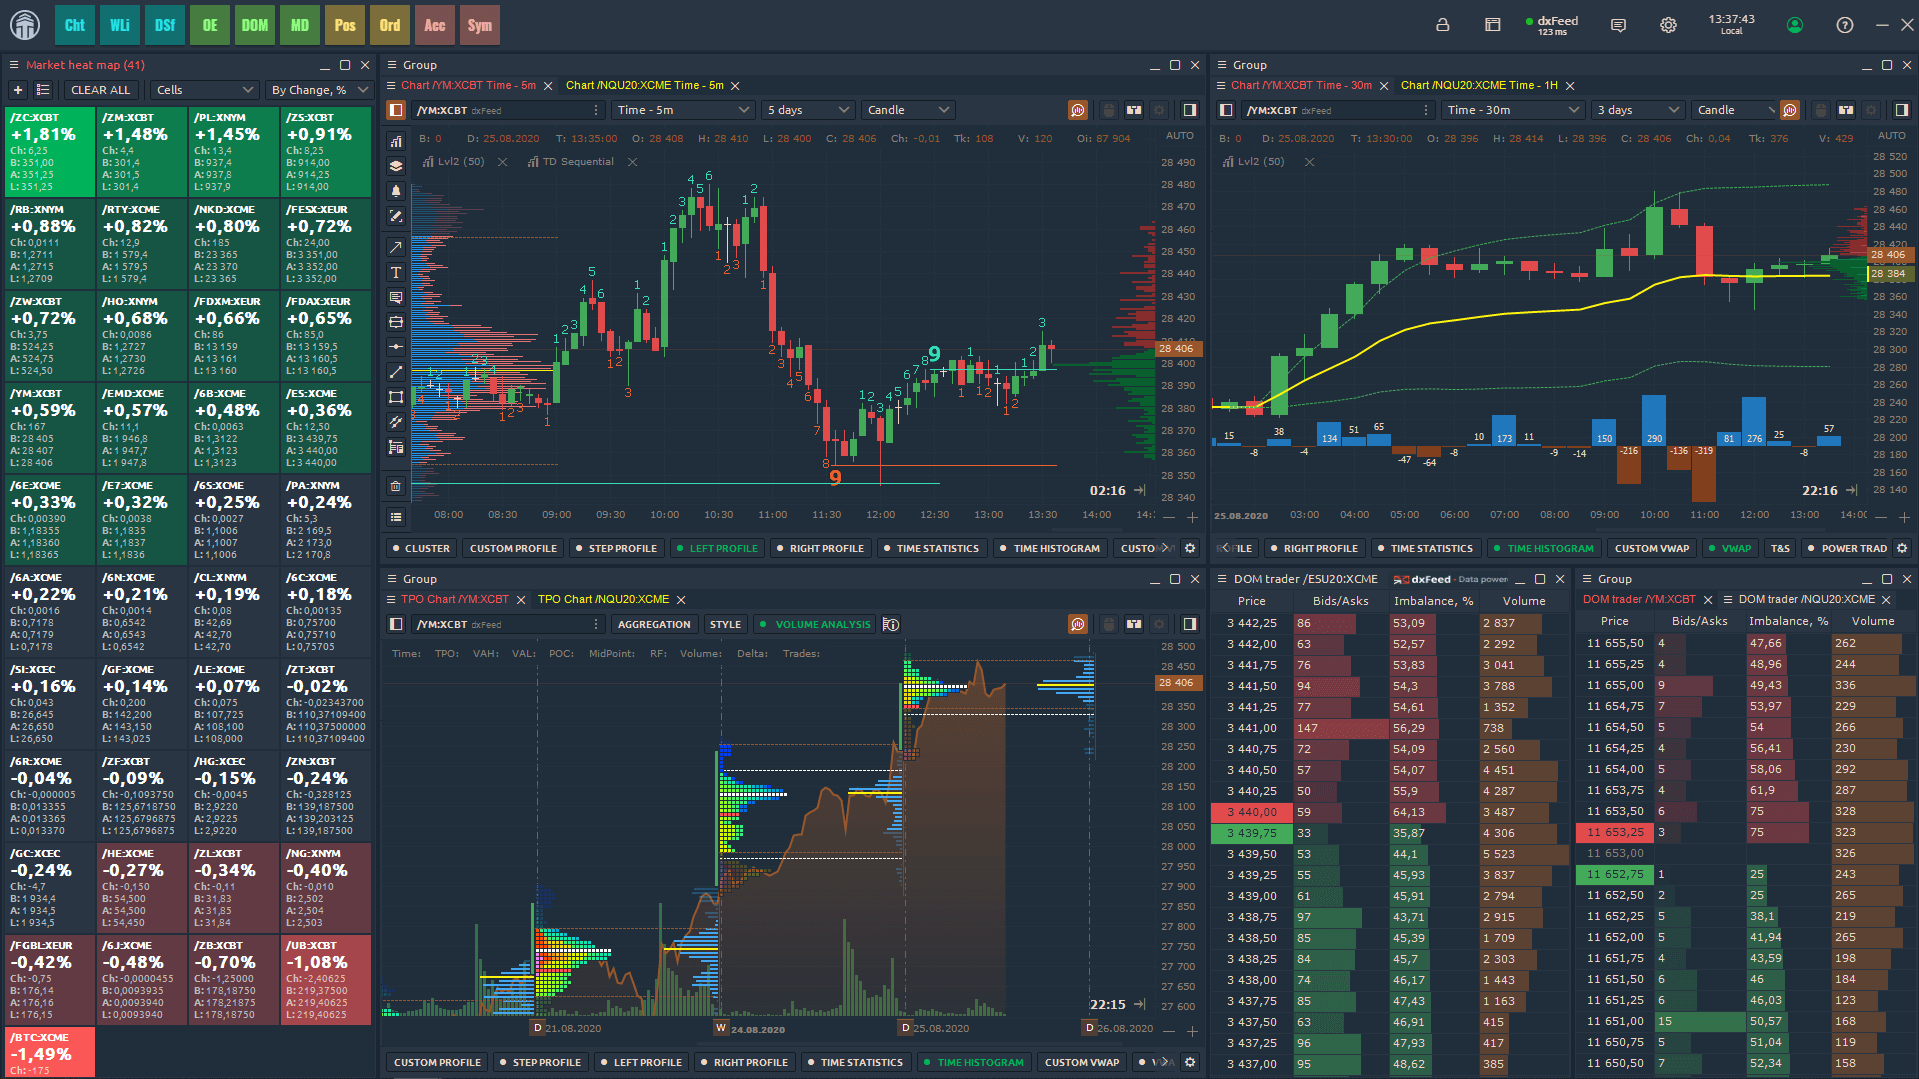
Task: Select the arrow drawing tool on the chart
Action: pyautogui.click(x=396, y=247)
